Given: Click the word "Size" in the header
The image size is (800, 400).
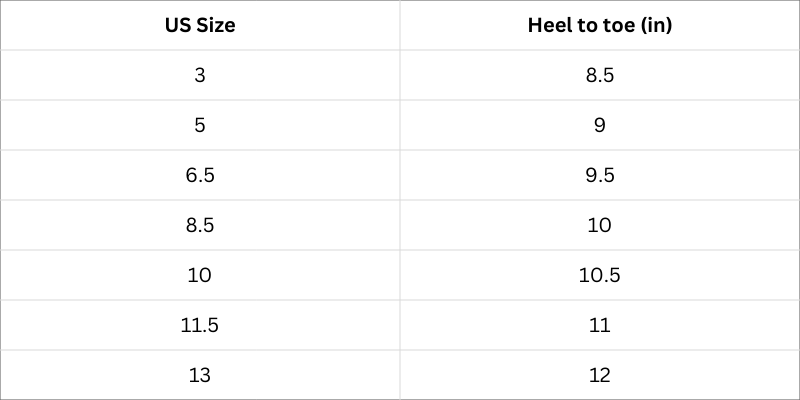Looking at the screenshot, I should point(215,26).
